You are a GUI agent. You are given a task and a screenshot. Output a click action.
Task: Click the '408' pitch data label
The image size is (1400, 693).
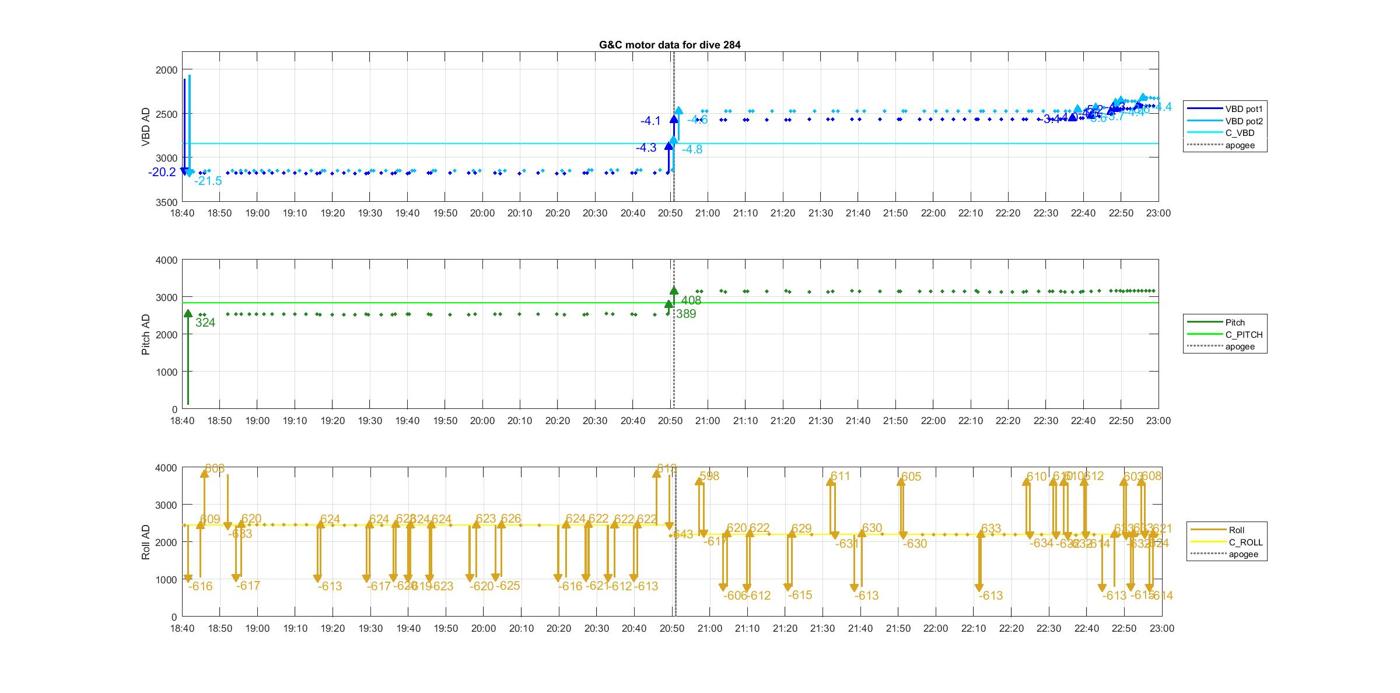pos(691,300)
